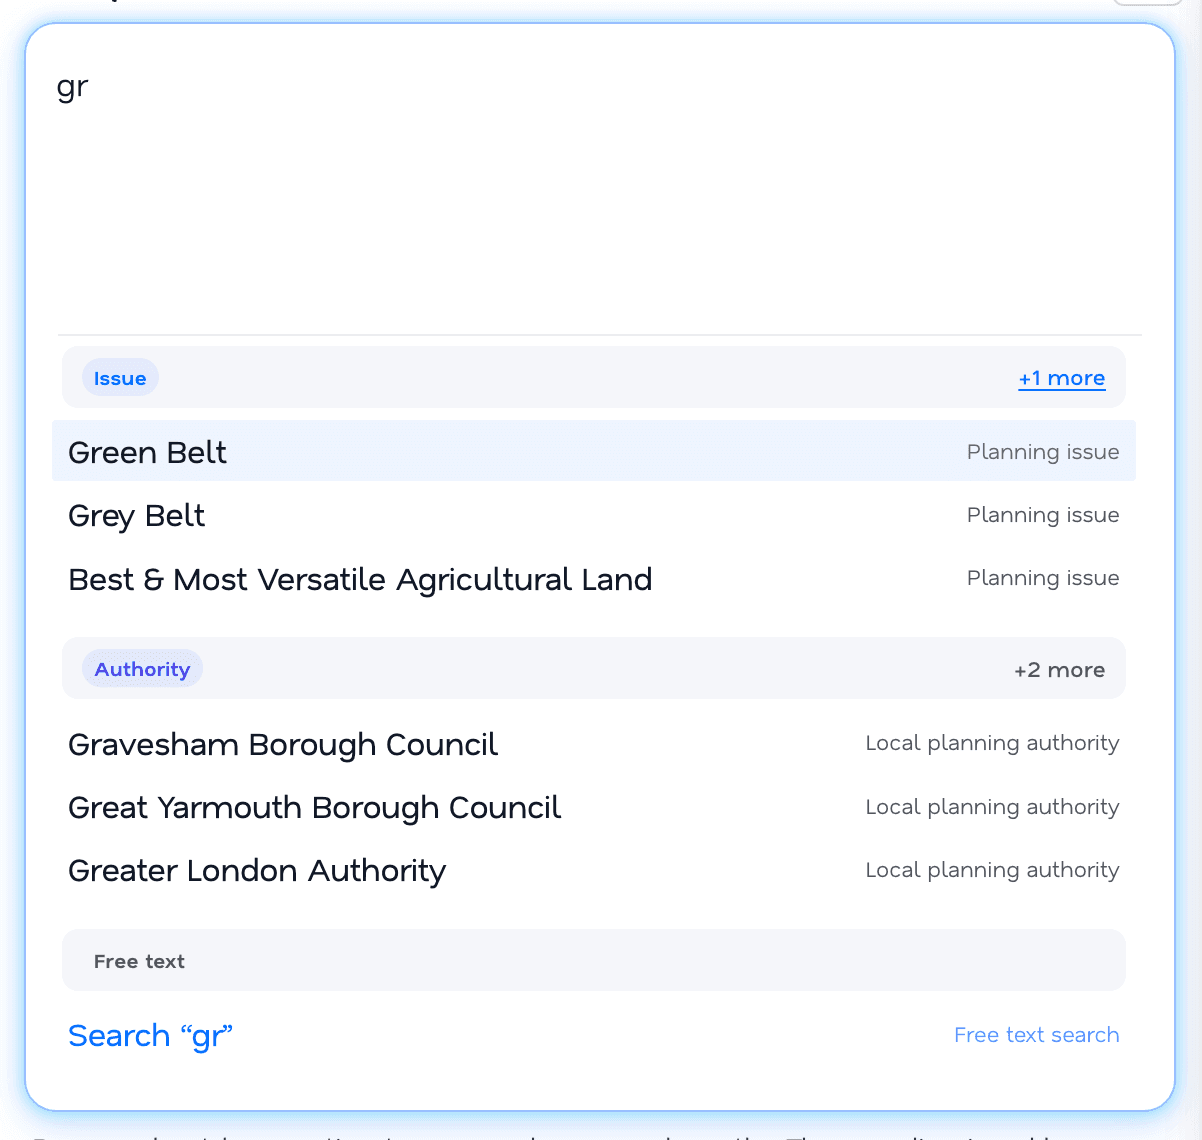This screenshot has height=1140, width=1202.
Task: Click Local planning authority next to Gravesham
Action: [992, 743]
